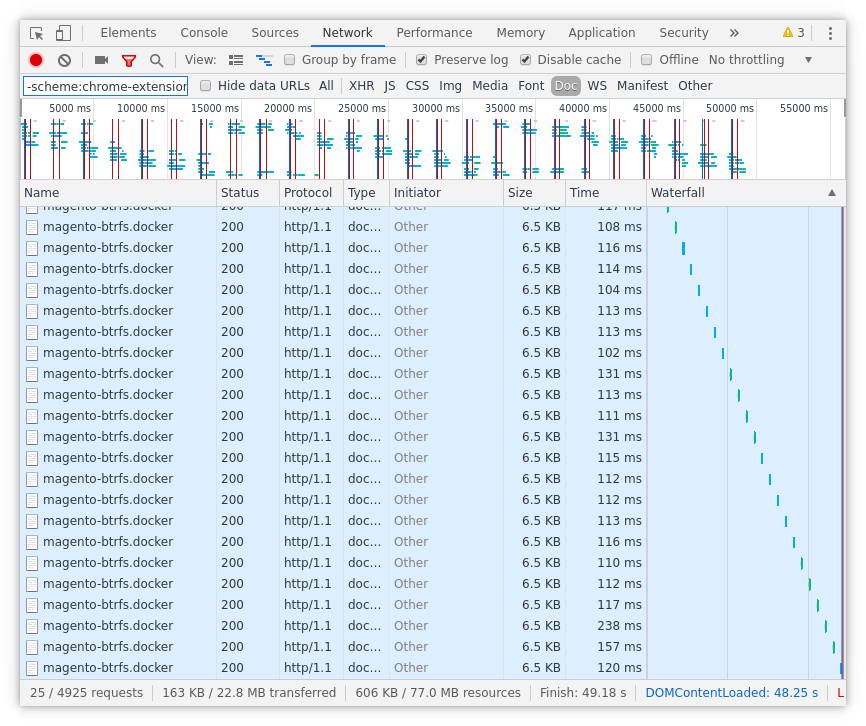Expand hidden DevTools panels via chevron
The width and height of the screenshot is (866, 726).
(x=734, y=32)
